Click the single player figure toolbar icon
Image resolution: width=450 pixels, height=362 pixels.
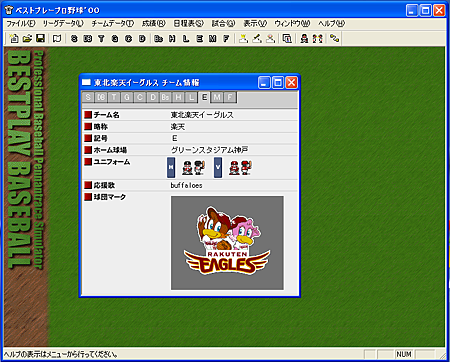304,39
